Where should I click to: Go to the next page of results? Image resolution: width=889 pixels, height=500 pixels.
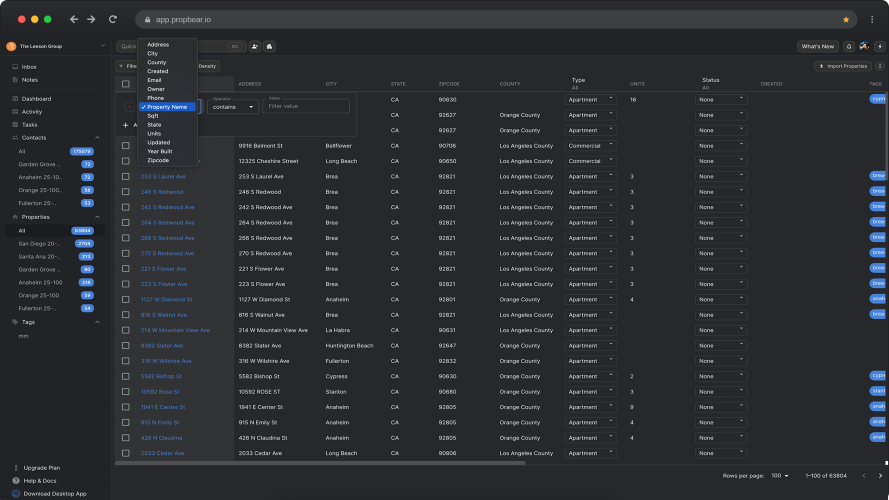881,475
